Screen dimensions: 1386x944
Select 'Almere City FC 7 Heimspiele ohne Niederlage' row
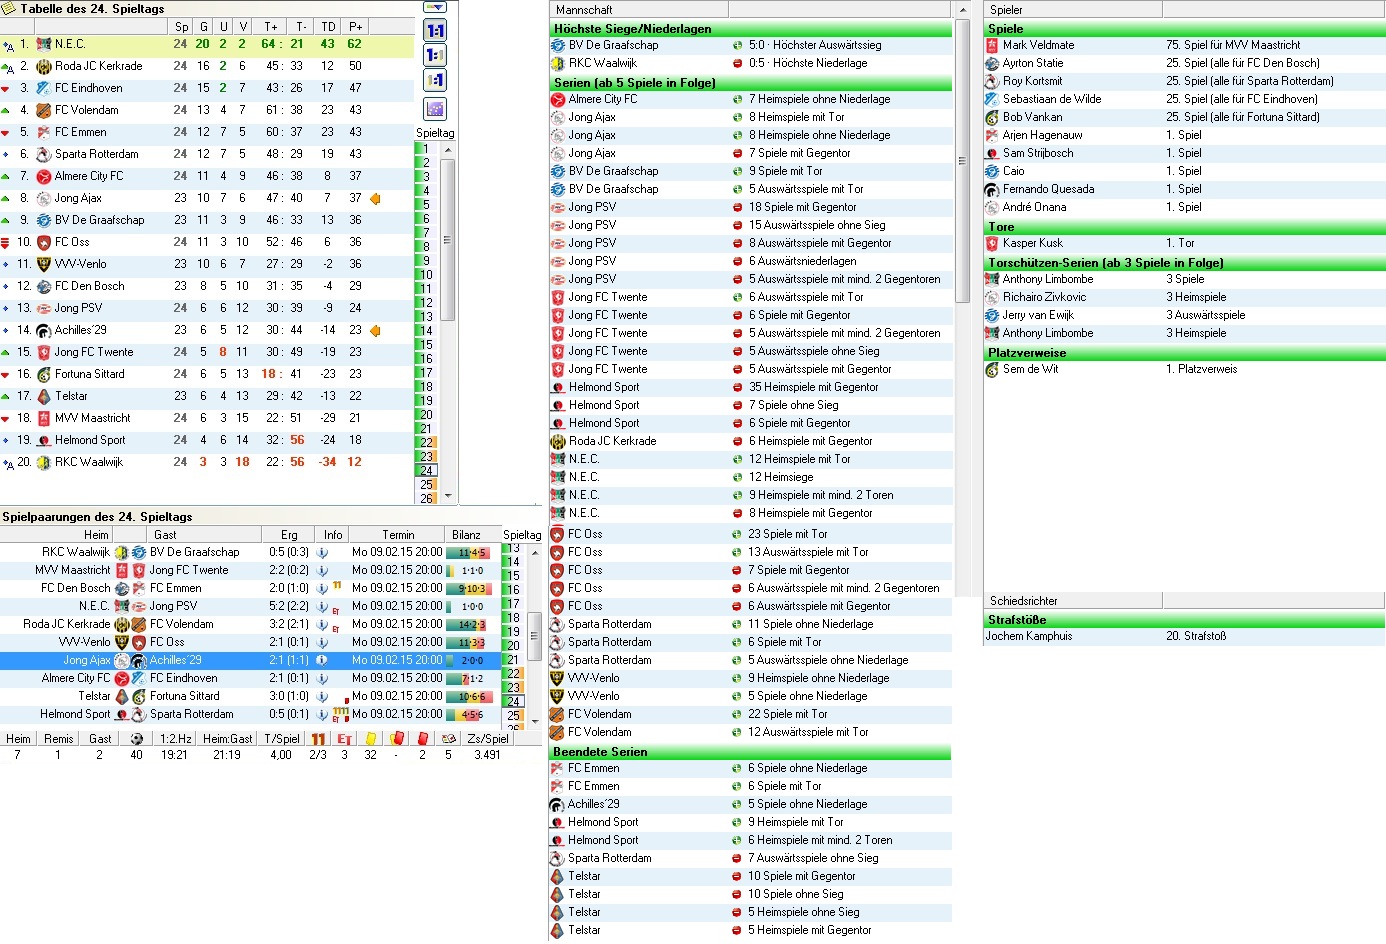750,99
